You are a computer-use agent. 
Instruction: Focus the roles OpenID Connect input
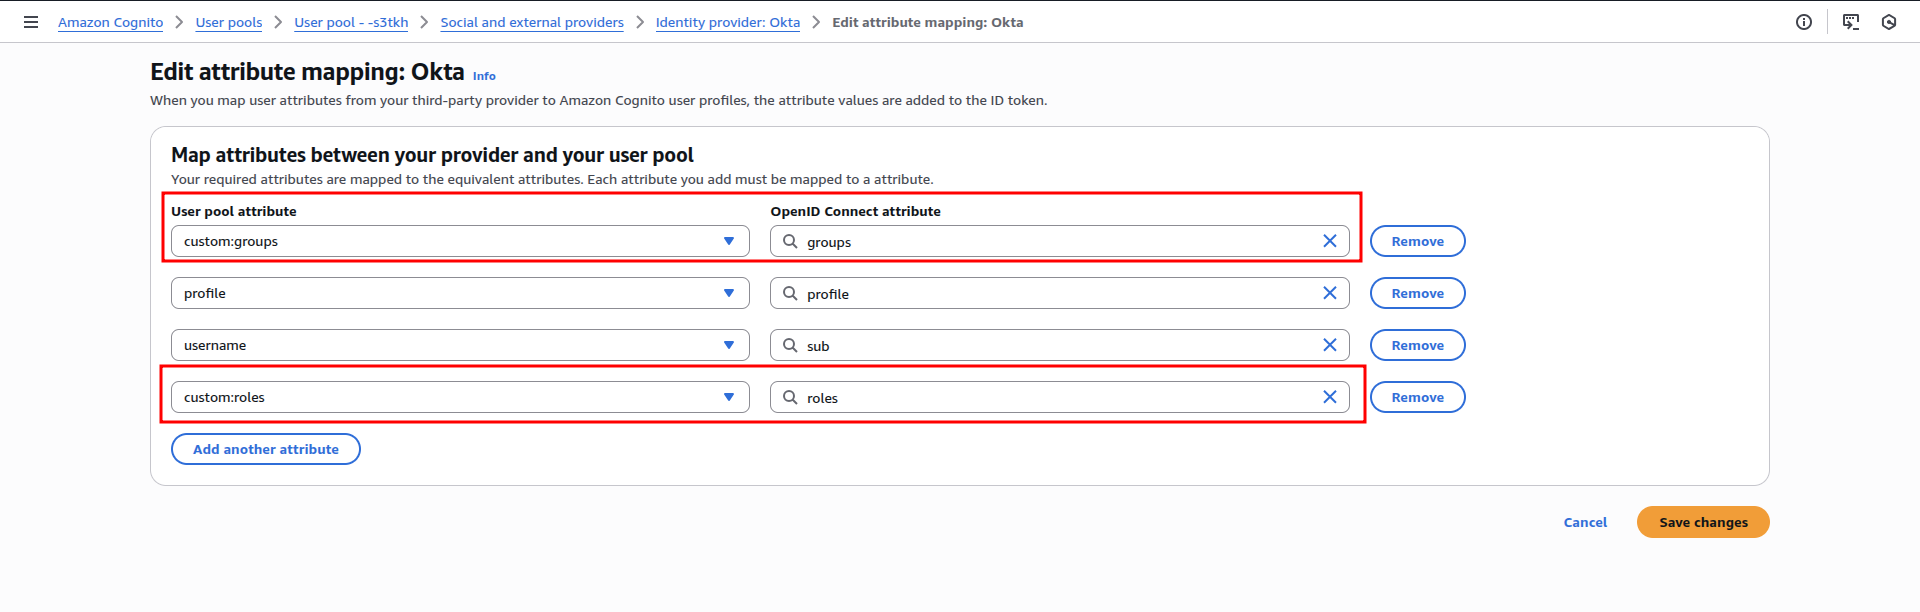tap(1059, 397)
